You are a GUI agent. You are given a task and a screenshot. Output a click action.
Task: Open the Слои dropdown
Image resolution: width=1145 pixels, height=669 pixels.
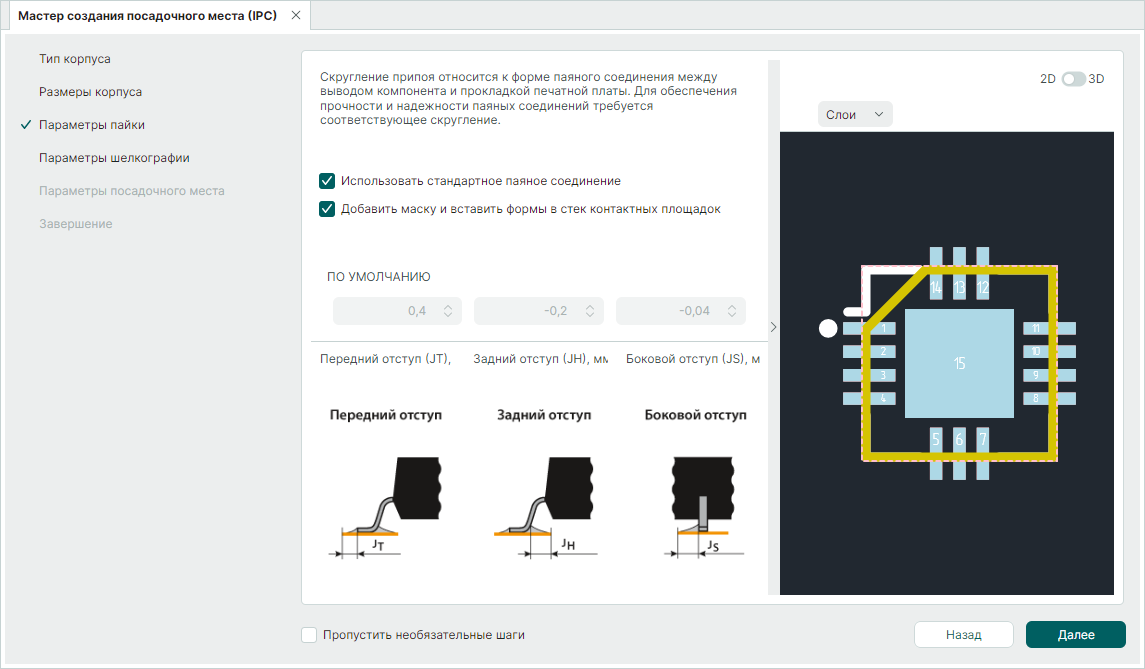point(854,115)
